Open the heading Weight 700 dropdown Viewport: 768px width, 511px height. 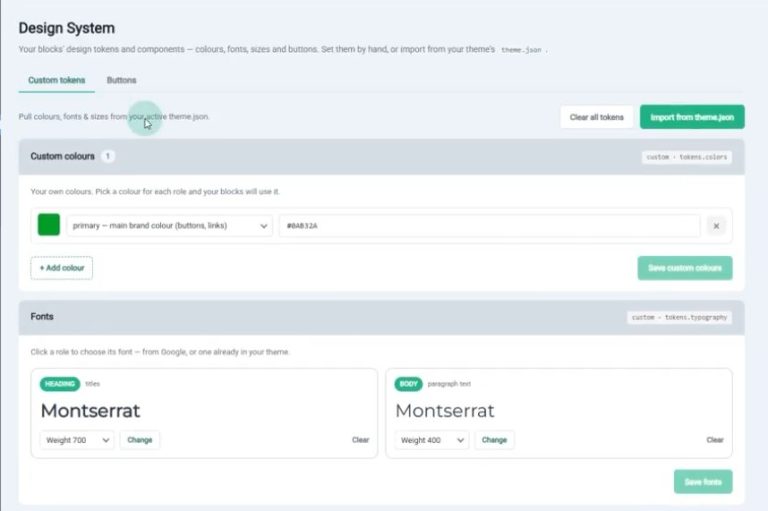point(77,440)
